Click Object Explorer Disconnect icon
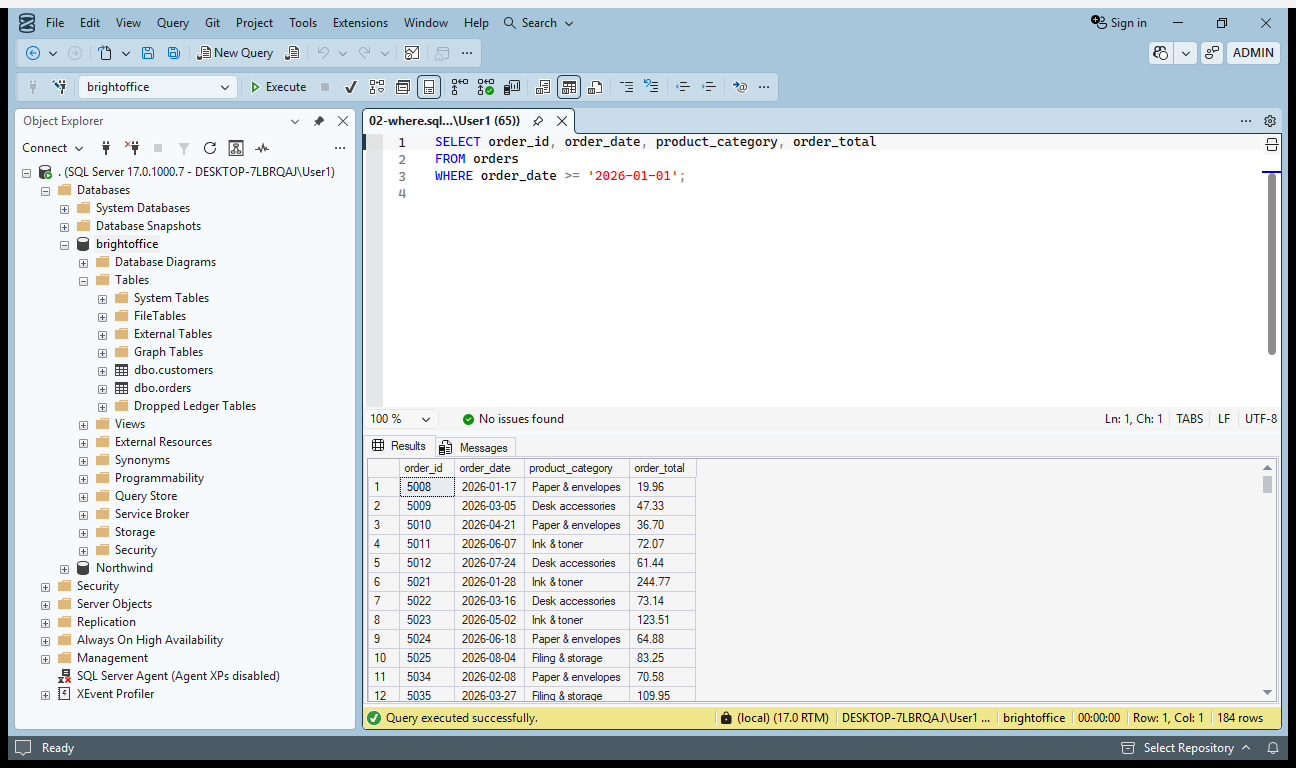Screen dimensions: 1296x768 click(x=131, y=148)
